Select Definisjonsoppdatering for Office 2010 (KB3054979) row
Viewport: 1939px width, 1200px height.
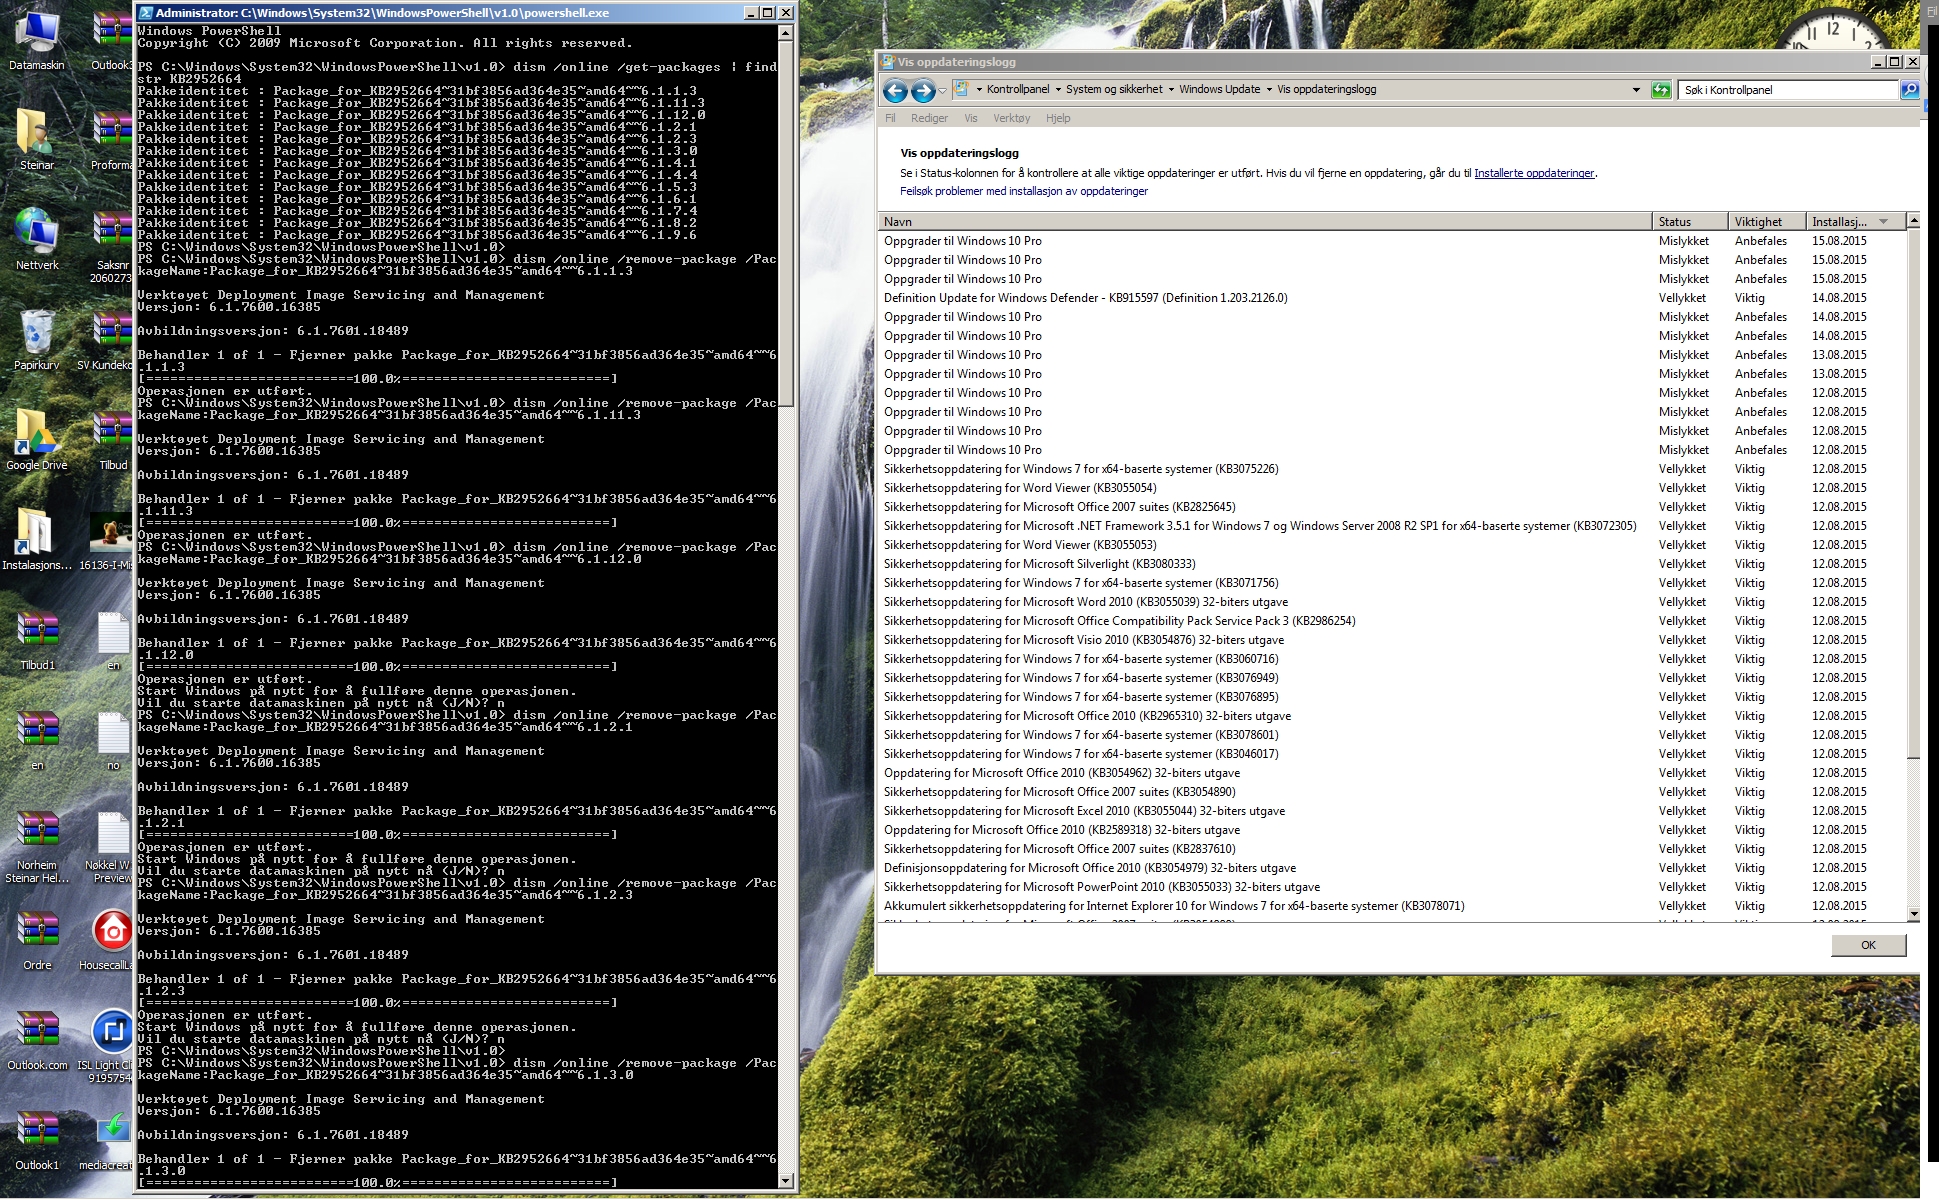tap(1390, 868)
